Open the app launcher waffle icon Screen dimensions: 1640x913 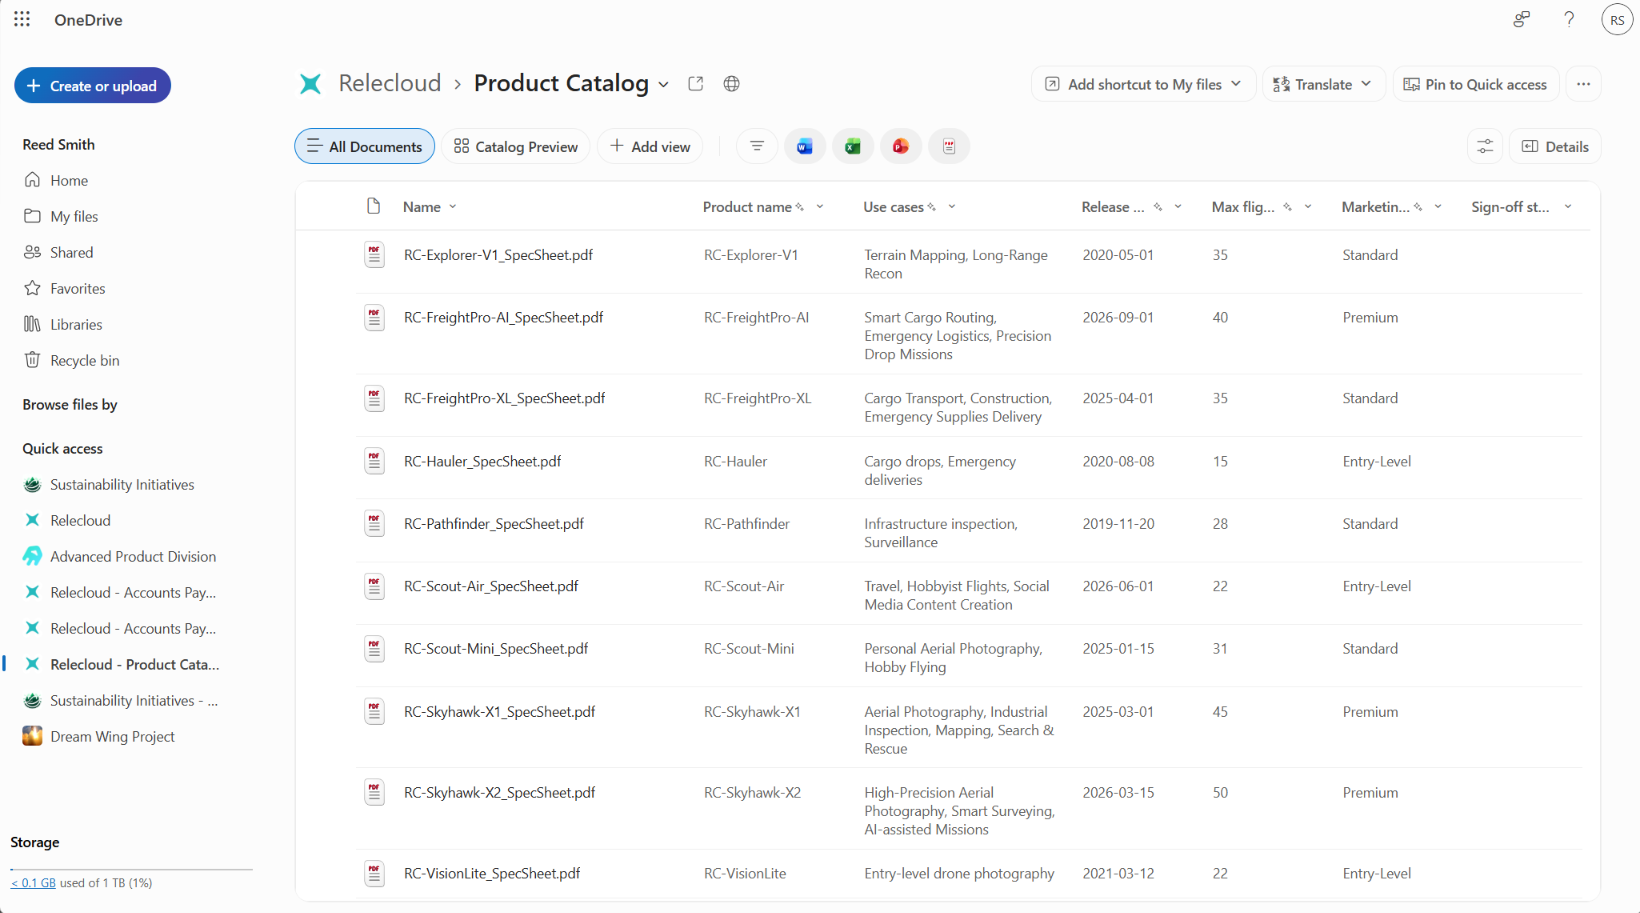point(22,19)
